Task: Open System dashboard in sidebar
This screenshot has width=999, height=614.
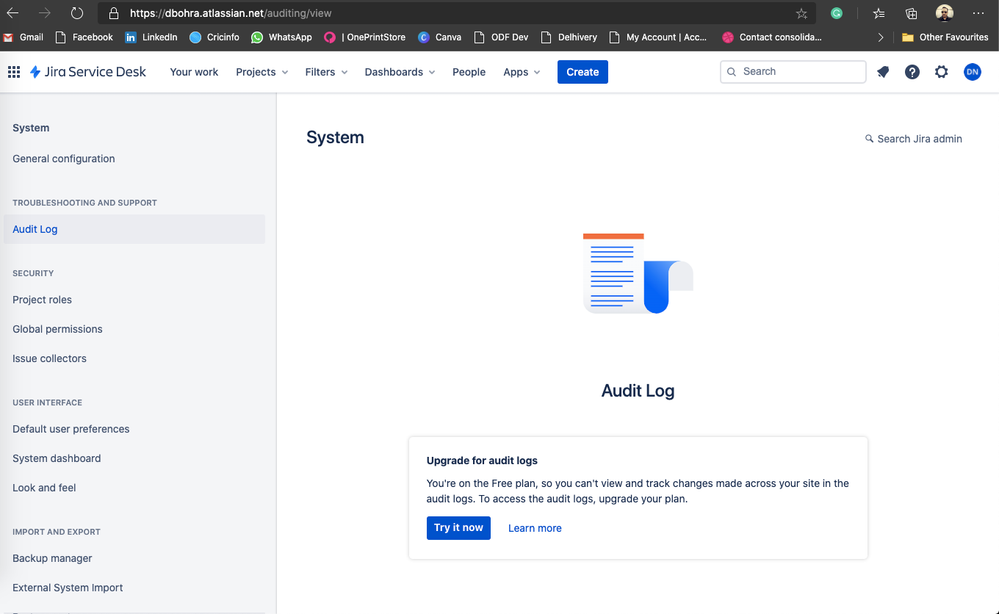Action: (x=57, y=459)
